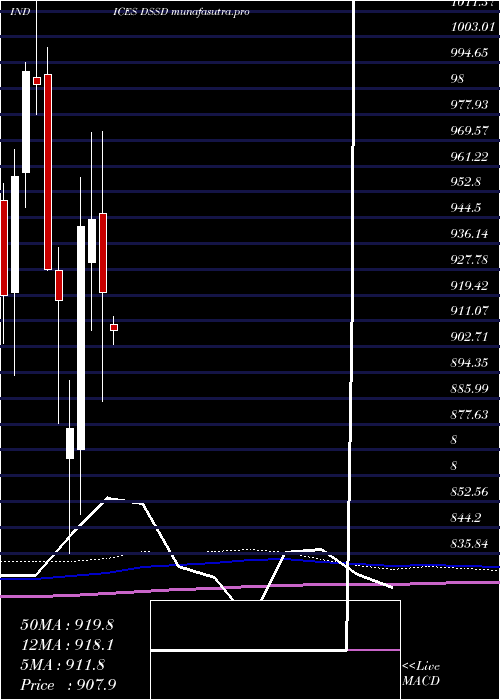The image size is (500, 700).
Task: Click the 927.78 price axis label
Action: click(x=469, y=260)
